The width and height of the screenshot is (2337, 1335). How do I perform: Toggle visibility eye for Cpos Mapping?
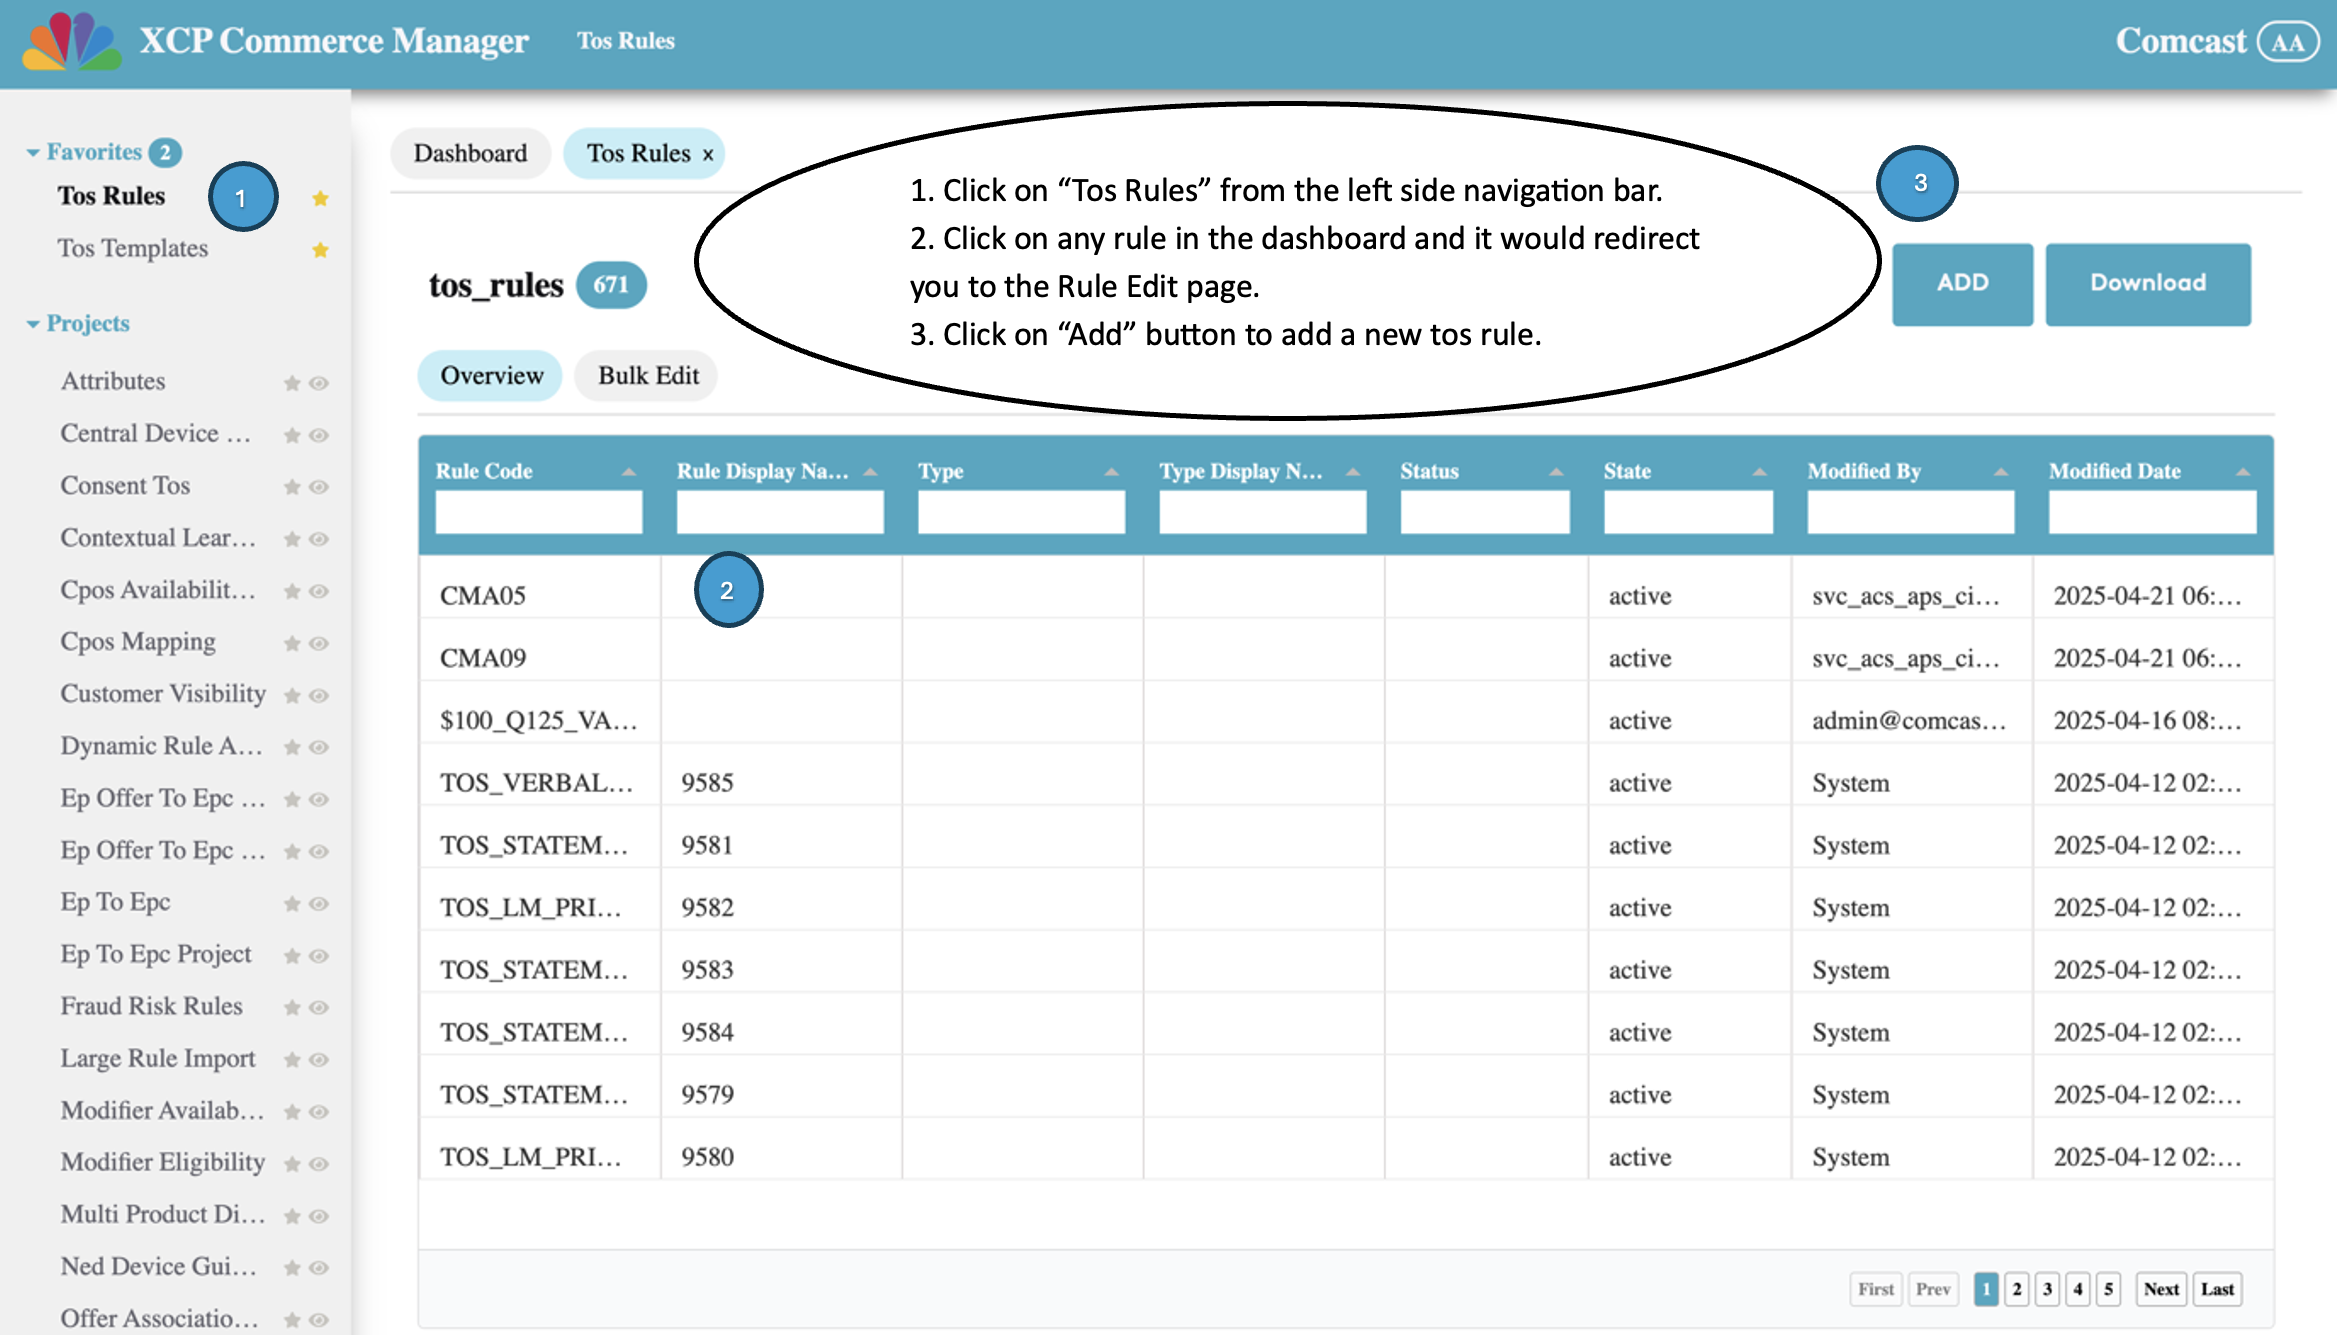319,643
